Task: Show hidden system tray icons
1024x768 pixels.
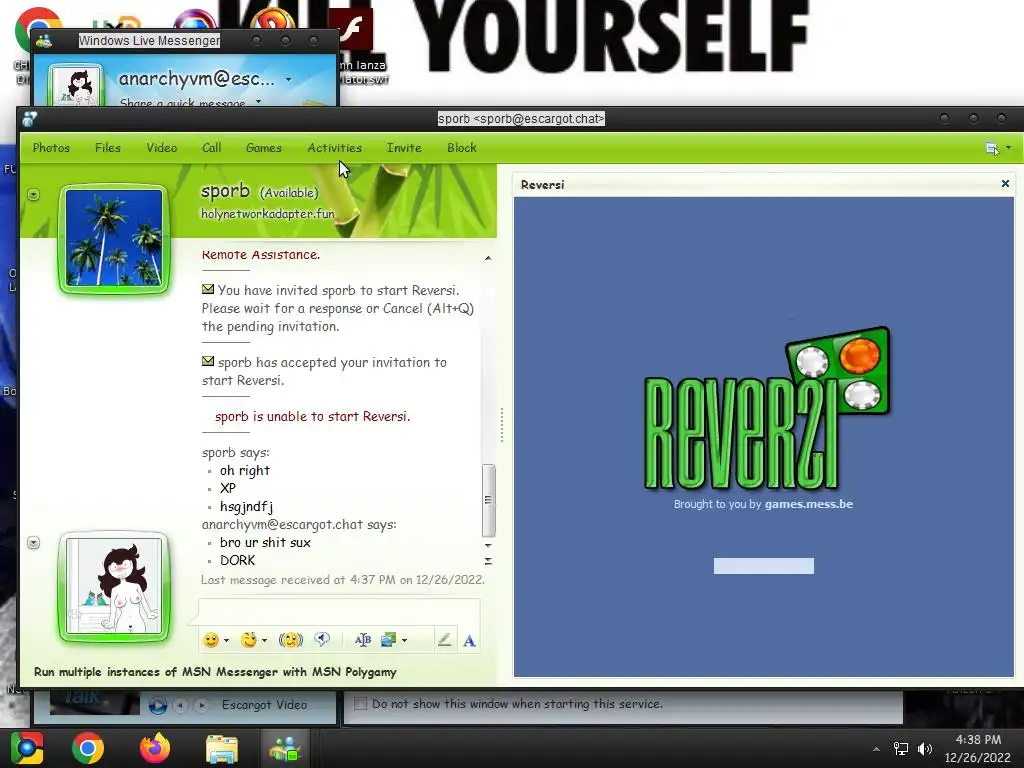Action: (876, 749)
